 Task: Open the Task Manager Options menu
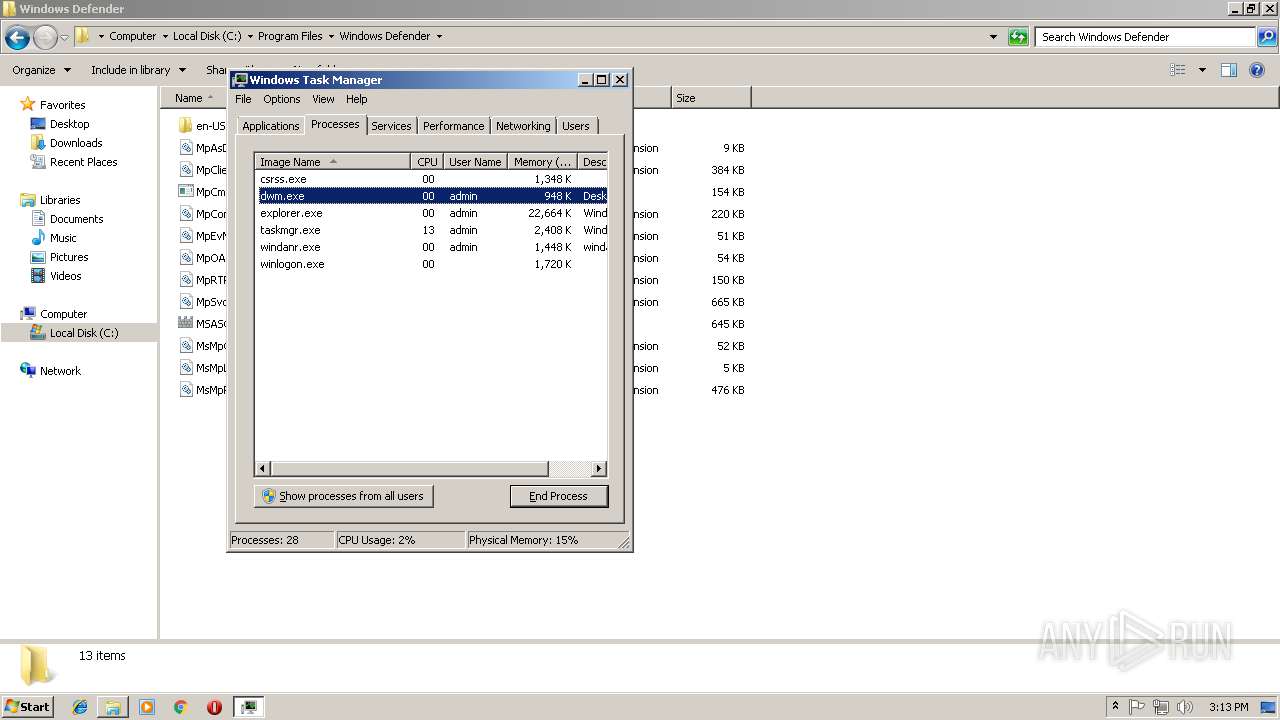coord(282,99)
